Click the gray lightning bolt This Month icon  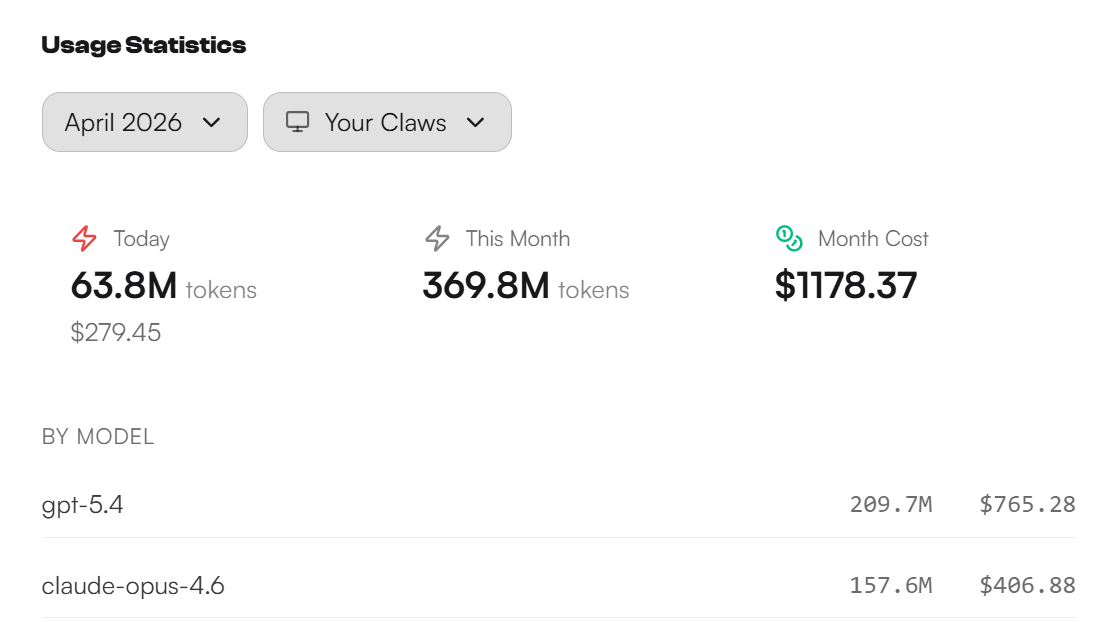coord(437,239)
